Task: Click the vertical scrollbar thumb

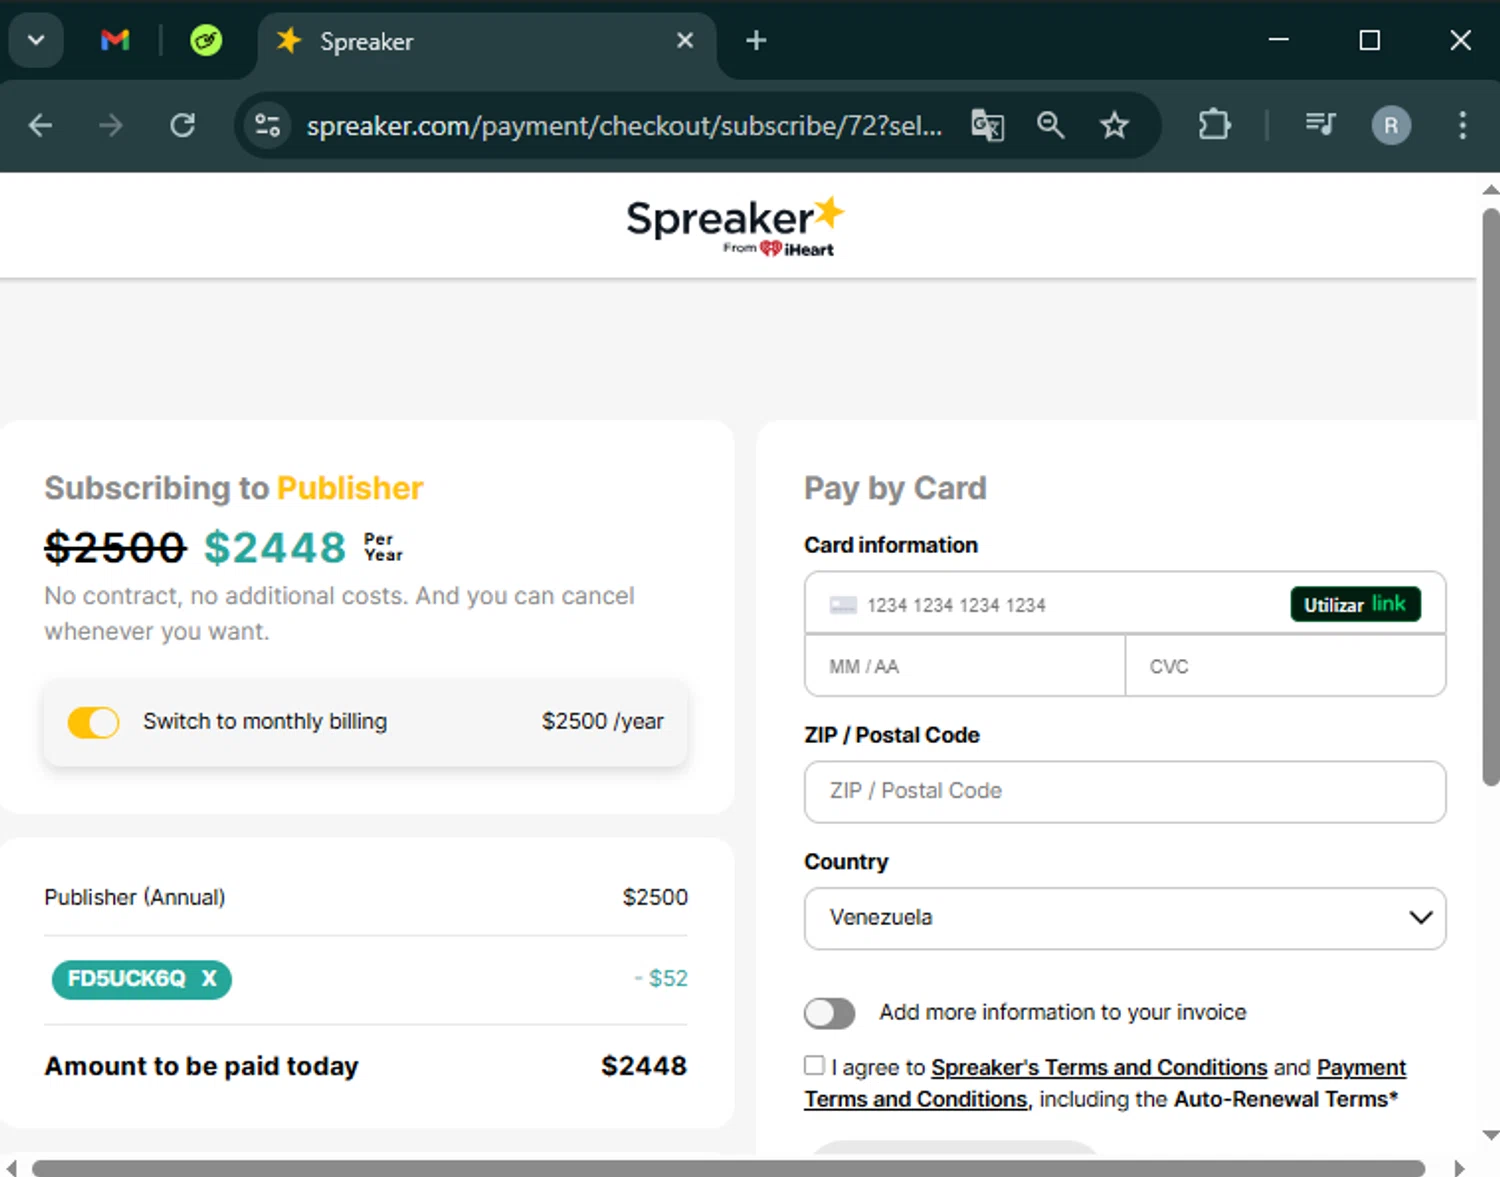Action: pyautogui.click(x=1490, y=497)
